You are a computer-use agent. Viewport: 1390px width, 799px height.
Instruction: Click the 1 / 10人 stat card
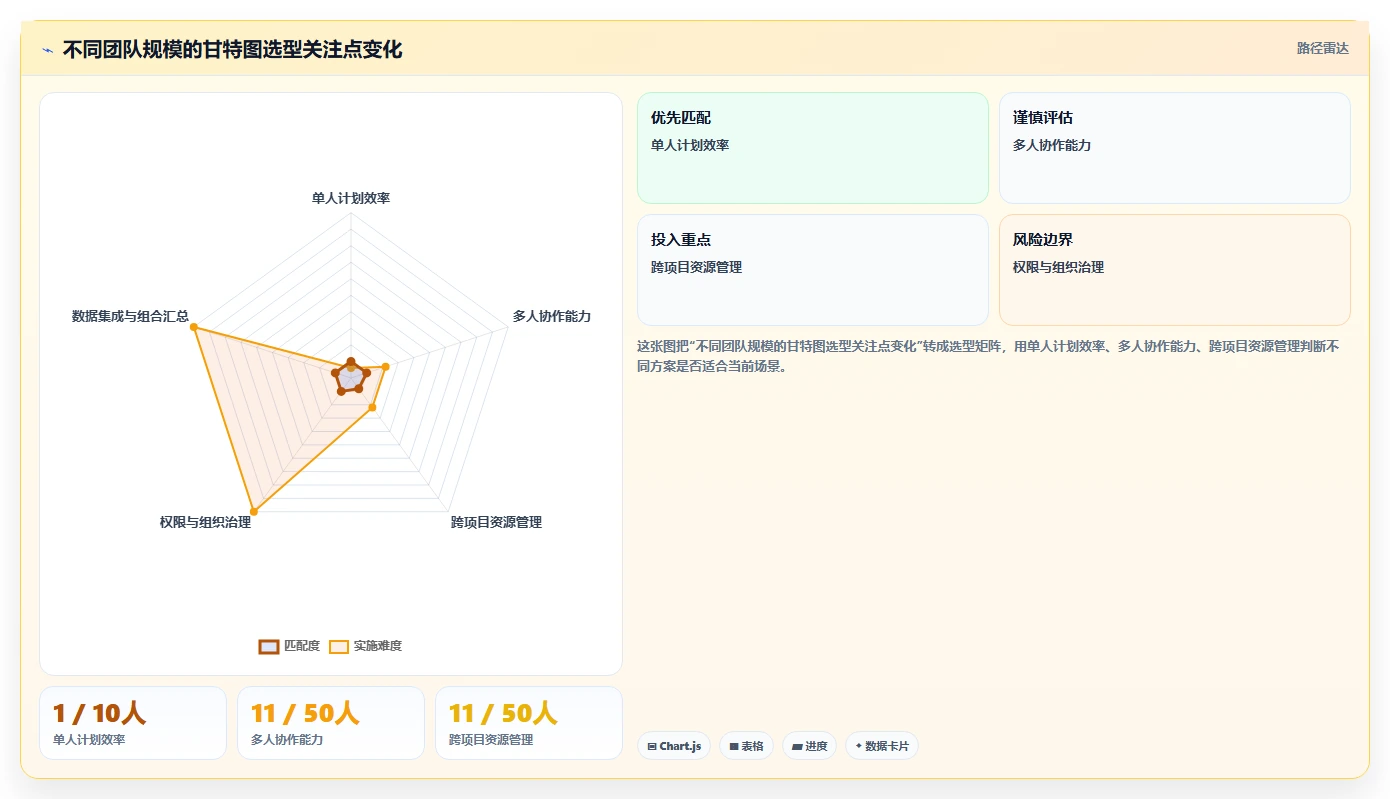(133, 723)
